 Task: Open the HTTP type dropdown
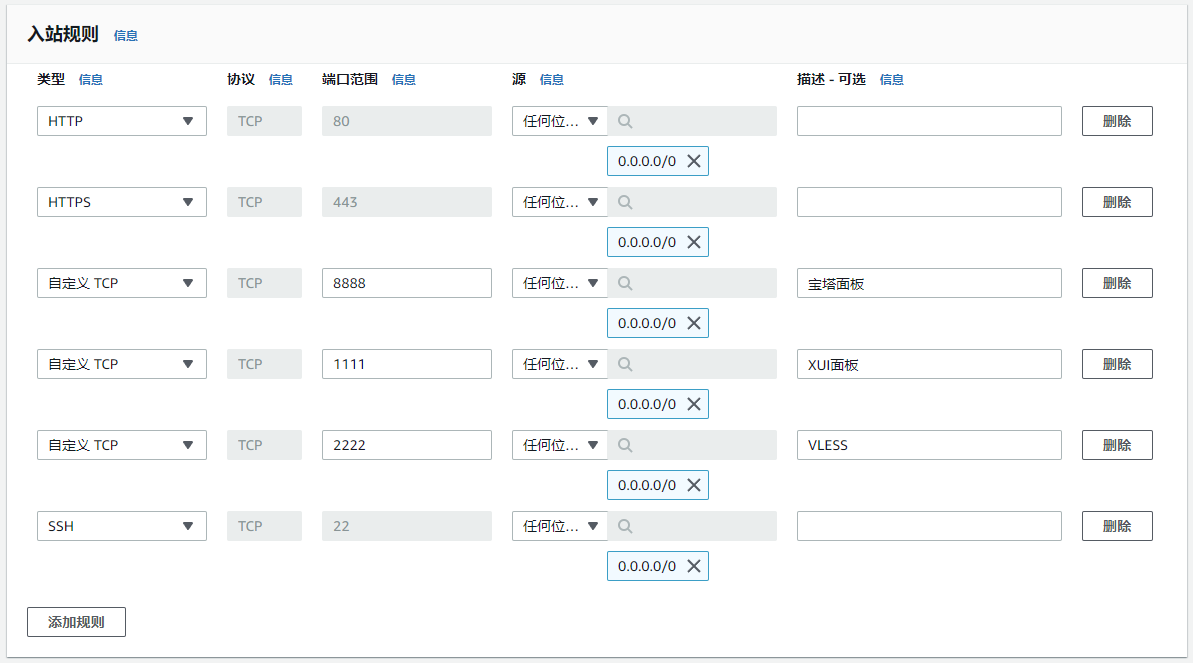click(121, 121)
